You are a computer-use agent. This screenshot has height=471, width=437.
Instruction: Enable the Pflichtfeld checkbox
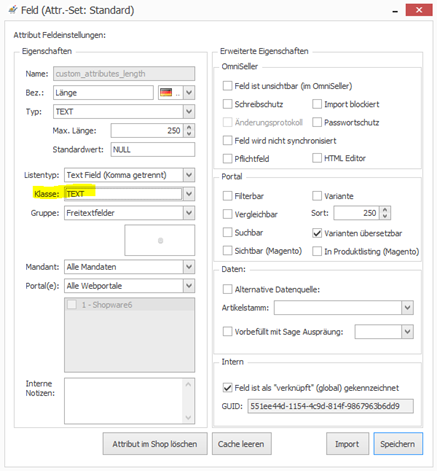click(227, 158)
